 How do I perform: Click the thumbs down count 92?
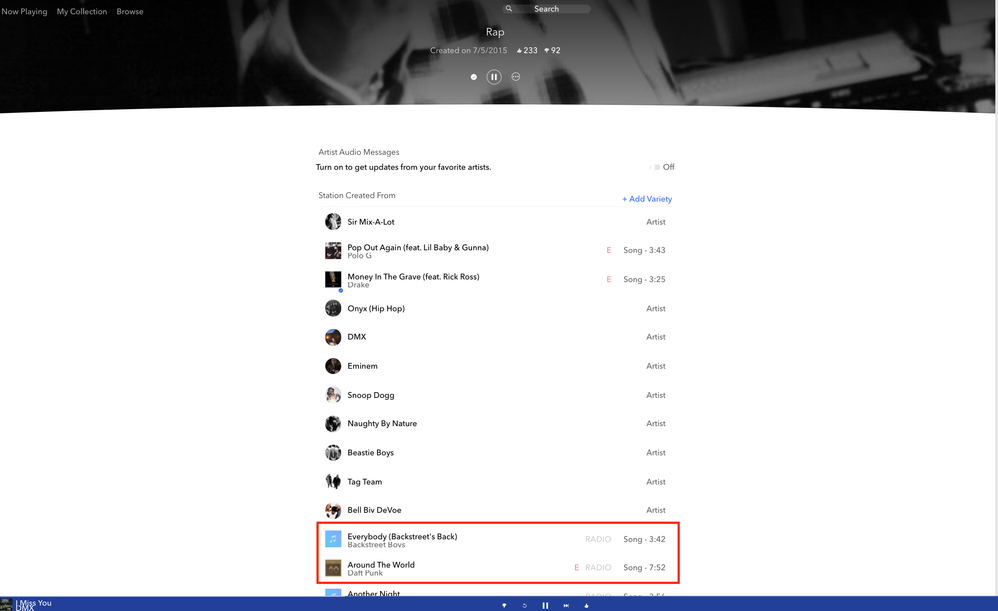point(552,50)
